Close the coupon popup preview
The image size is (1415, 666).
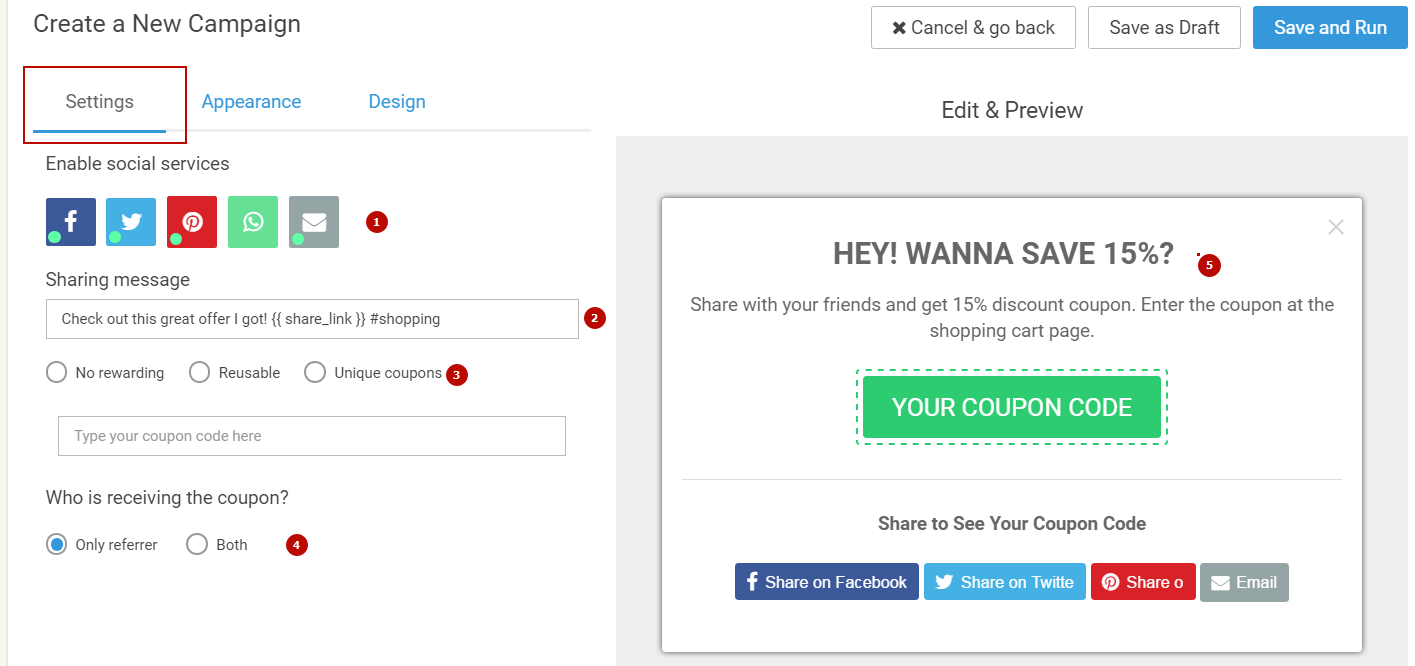tap(1336, 227)
